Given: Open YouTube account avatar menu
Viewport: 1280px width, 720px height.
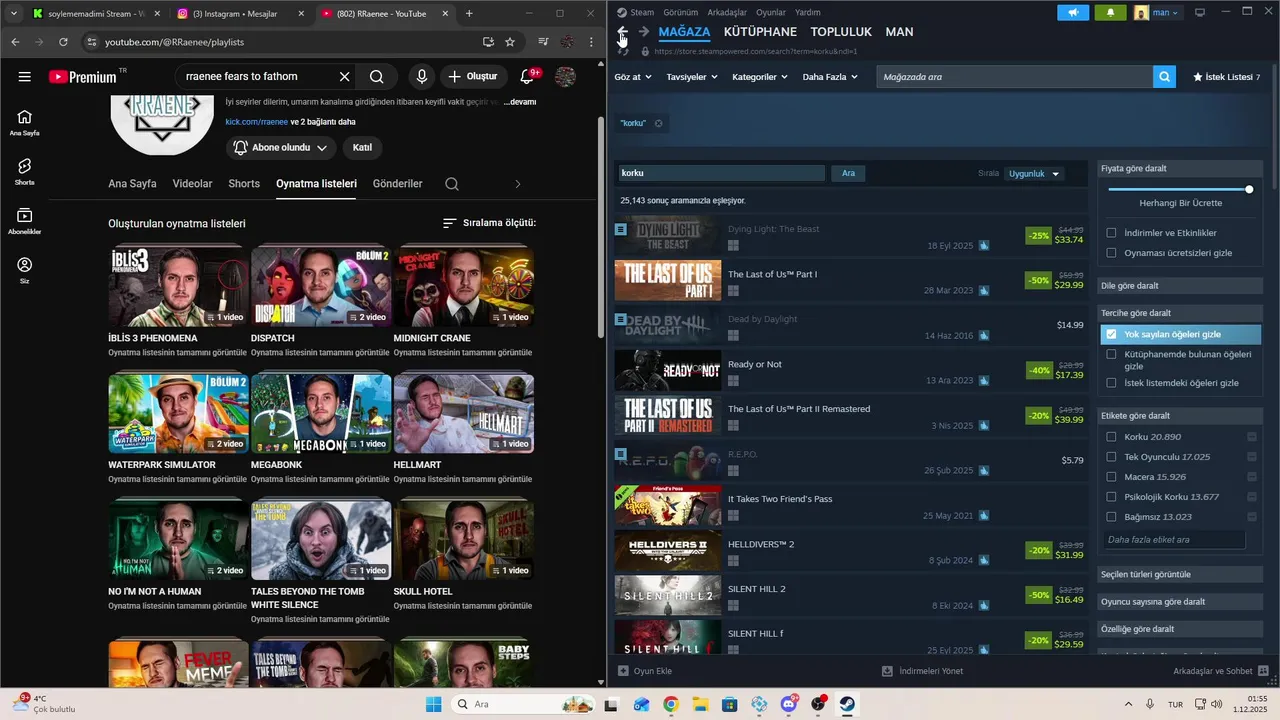Looking at the screenshot, I should pyautogui.click(x=565, y=77).
